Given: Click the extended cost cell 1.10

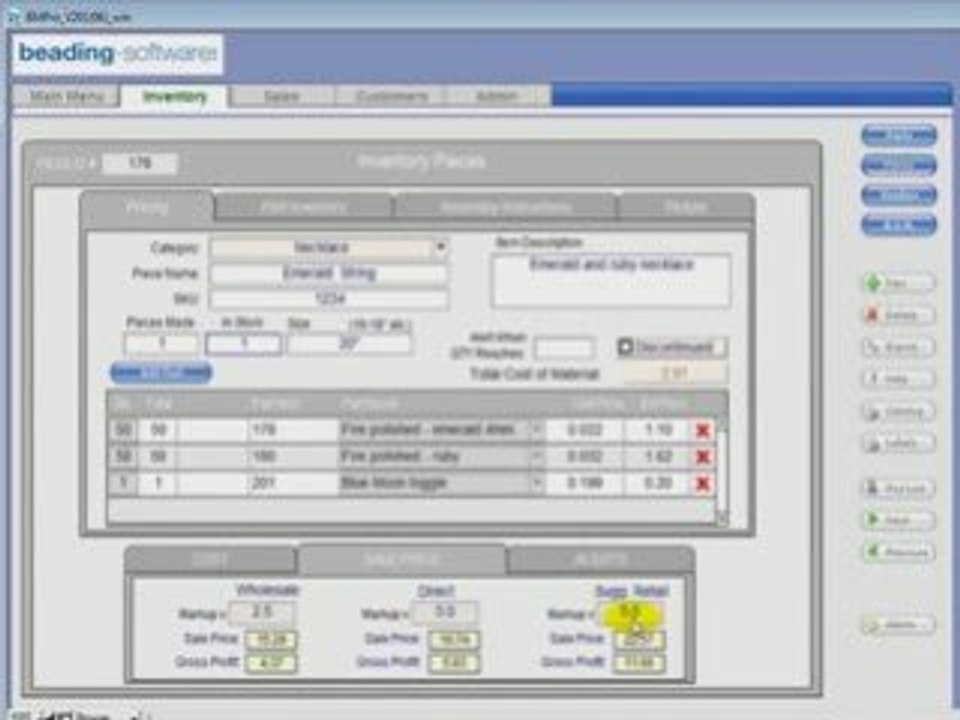Looking at the screenshot, I should click(x=658, y=430).
